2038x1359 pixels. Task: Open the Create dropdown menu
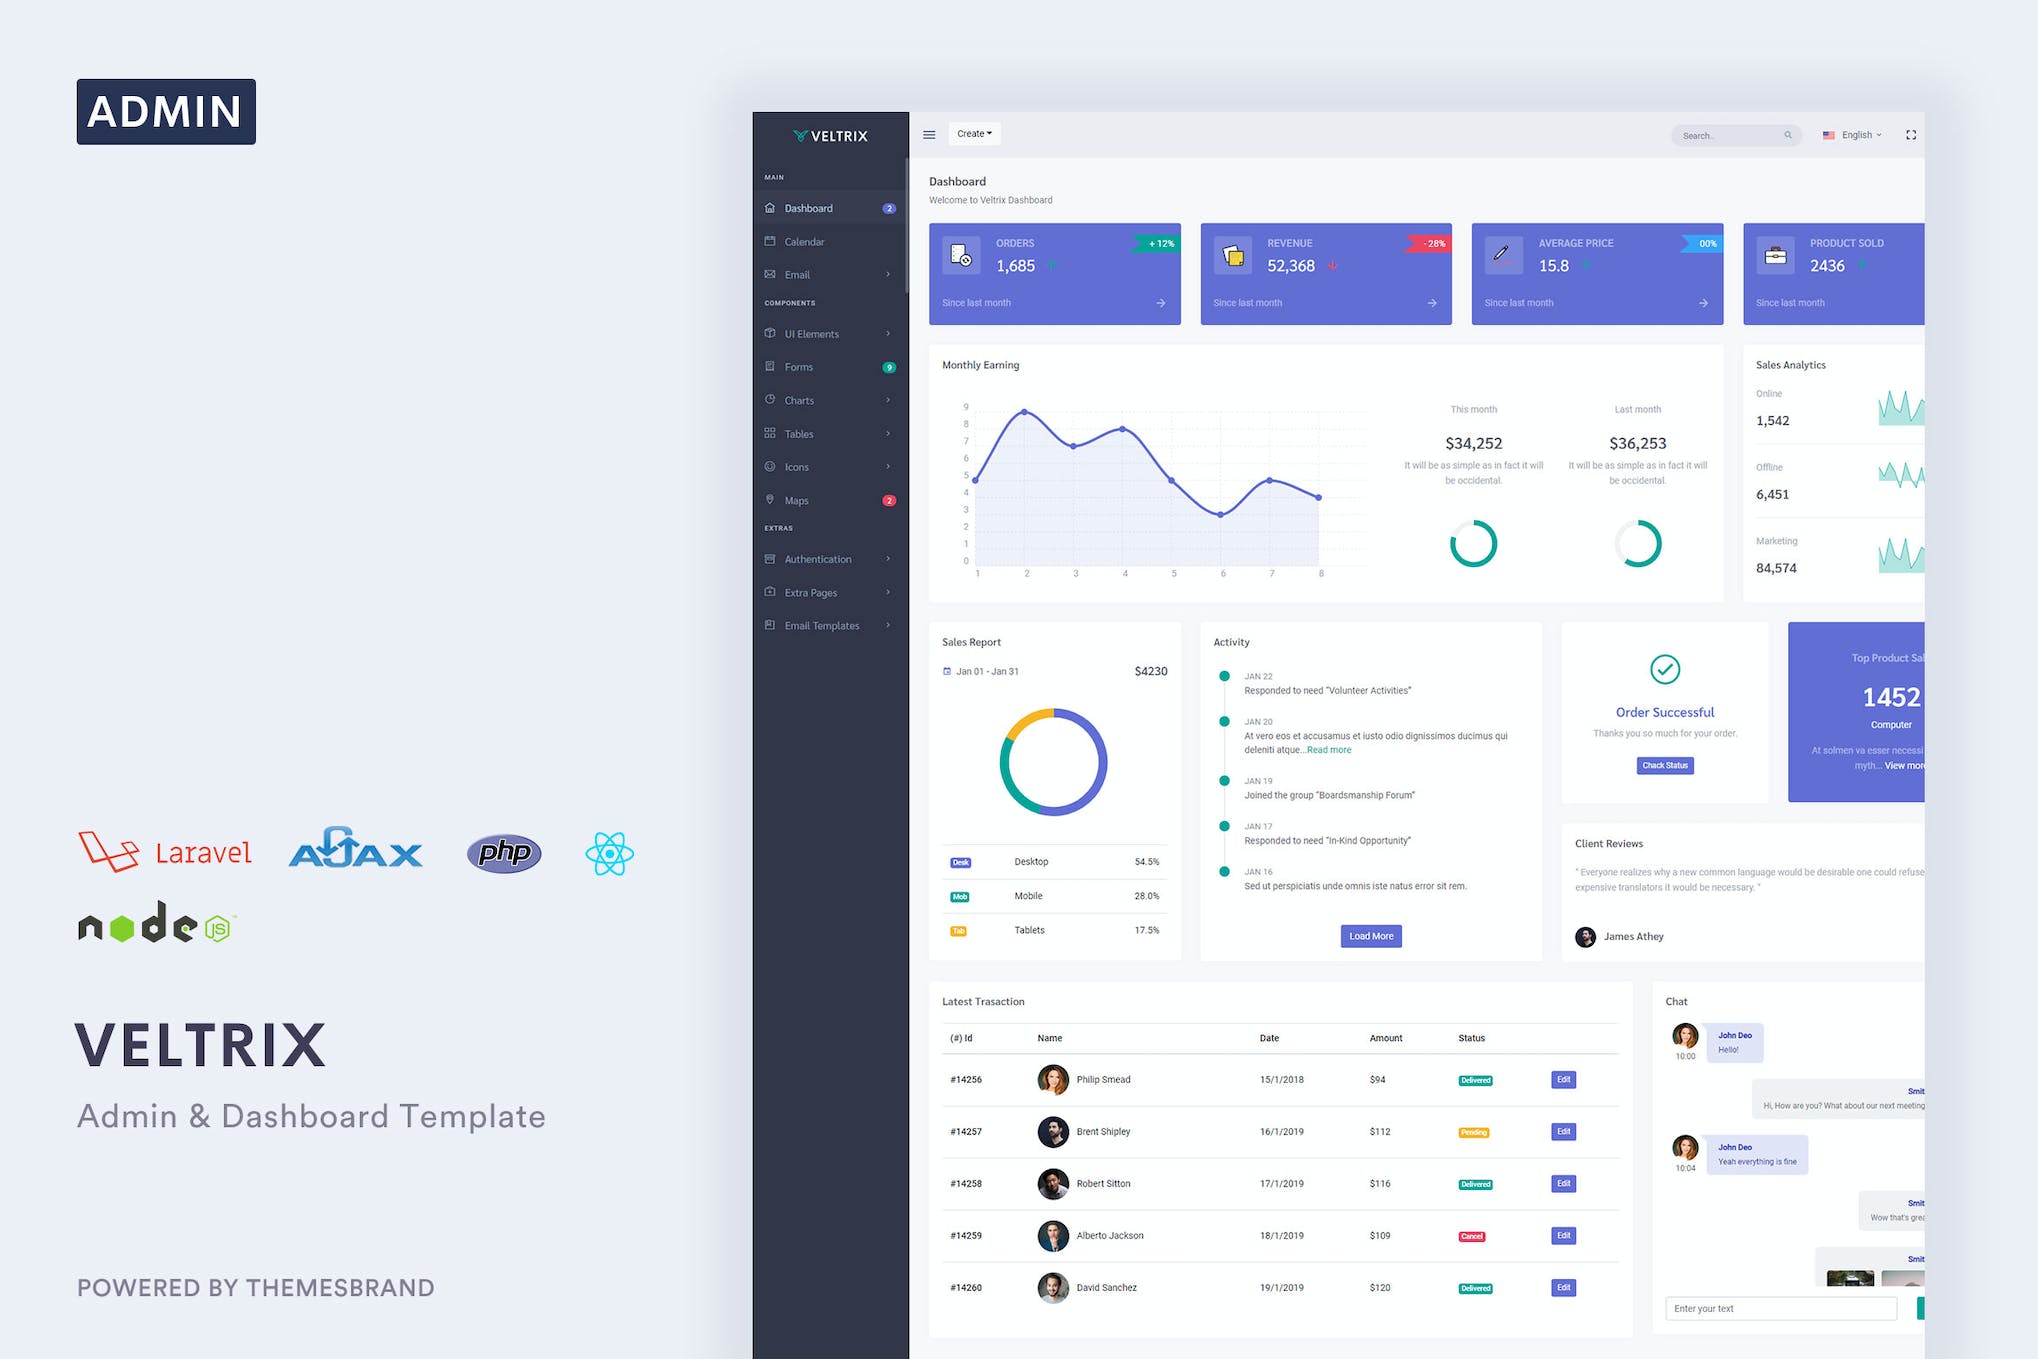(974, 133)
